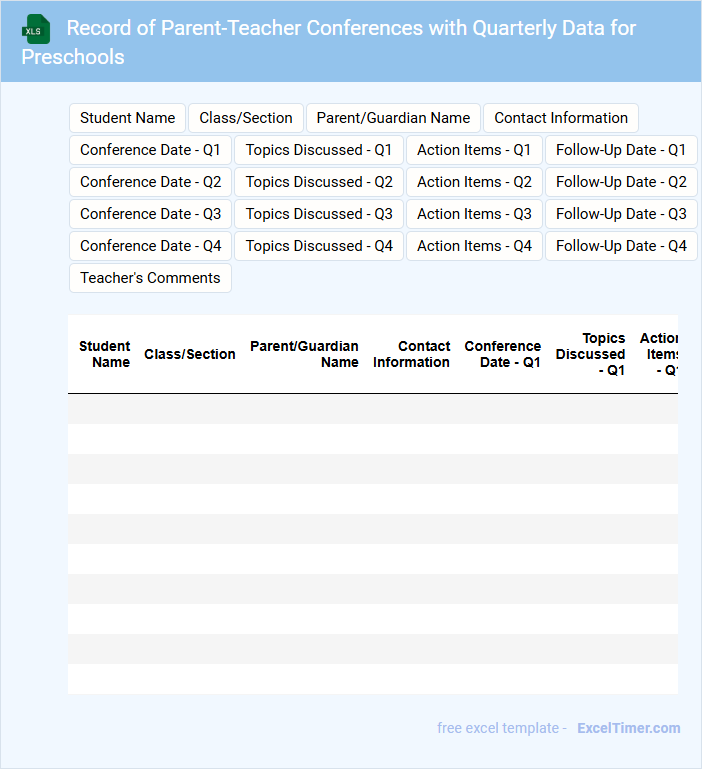Click the Student Name column header
Viewport: 702px width, 769px height.
(x=105, y=354)
